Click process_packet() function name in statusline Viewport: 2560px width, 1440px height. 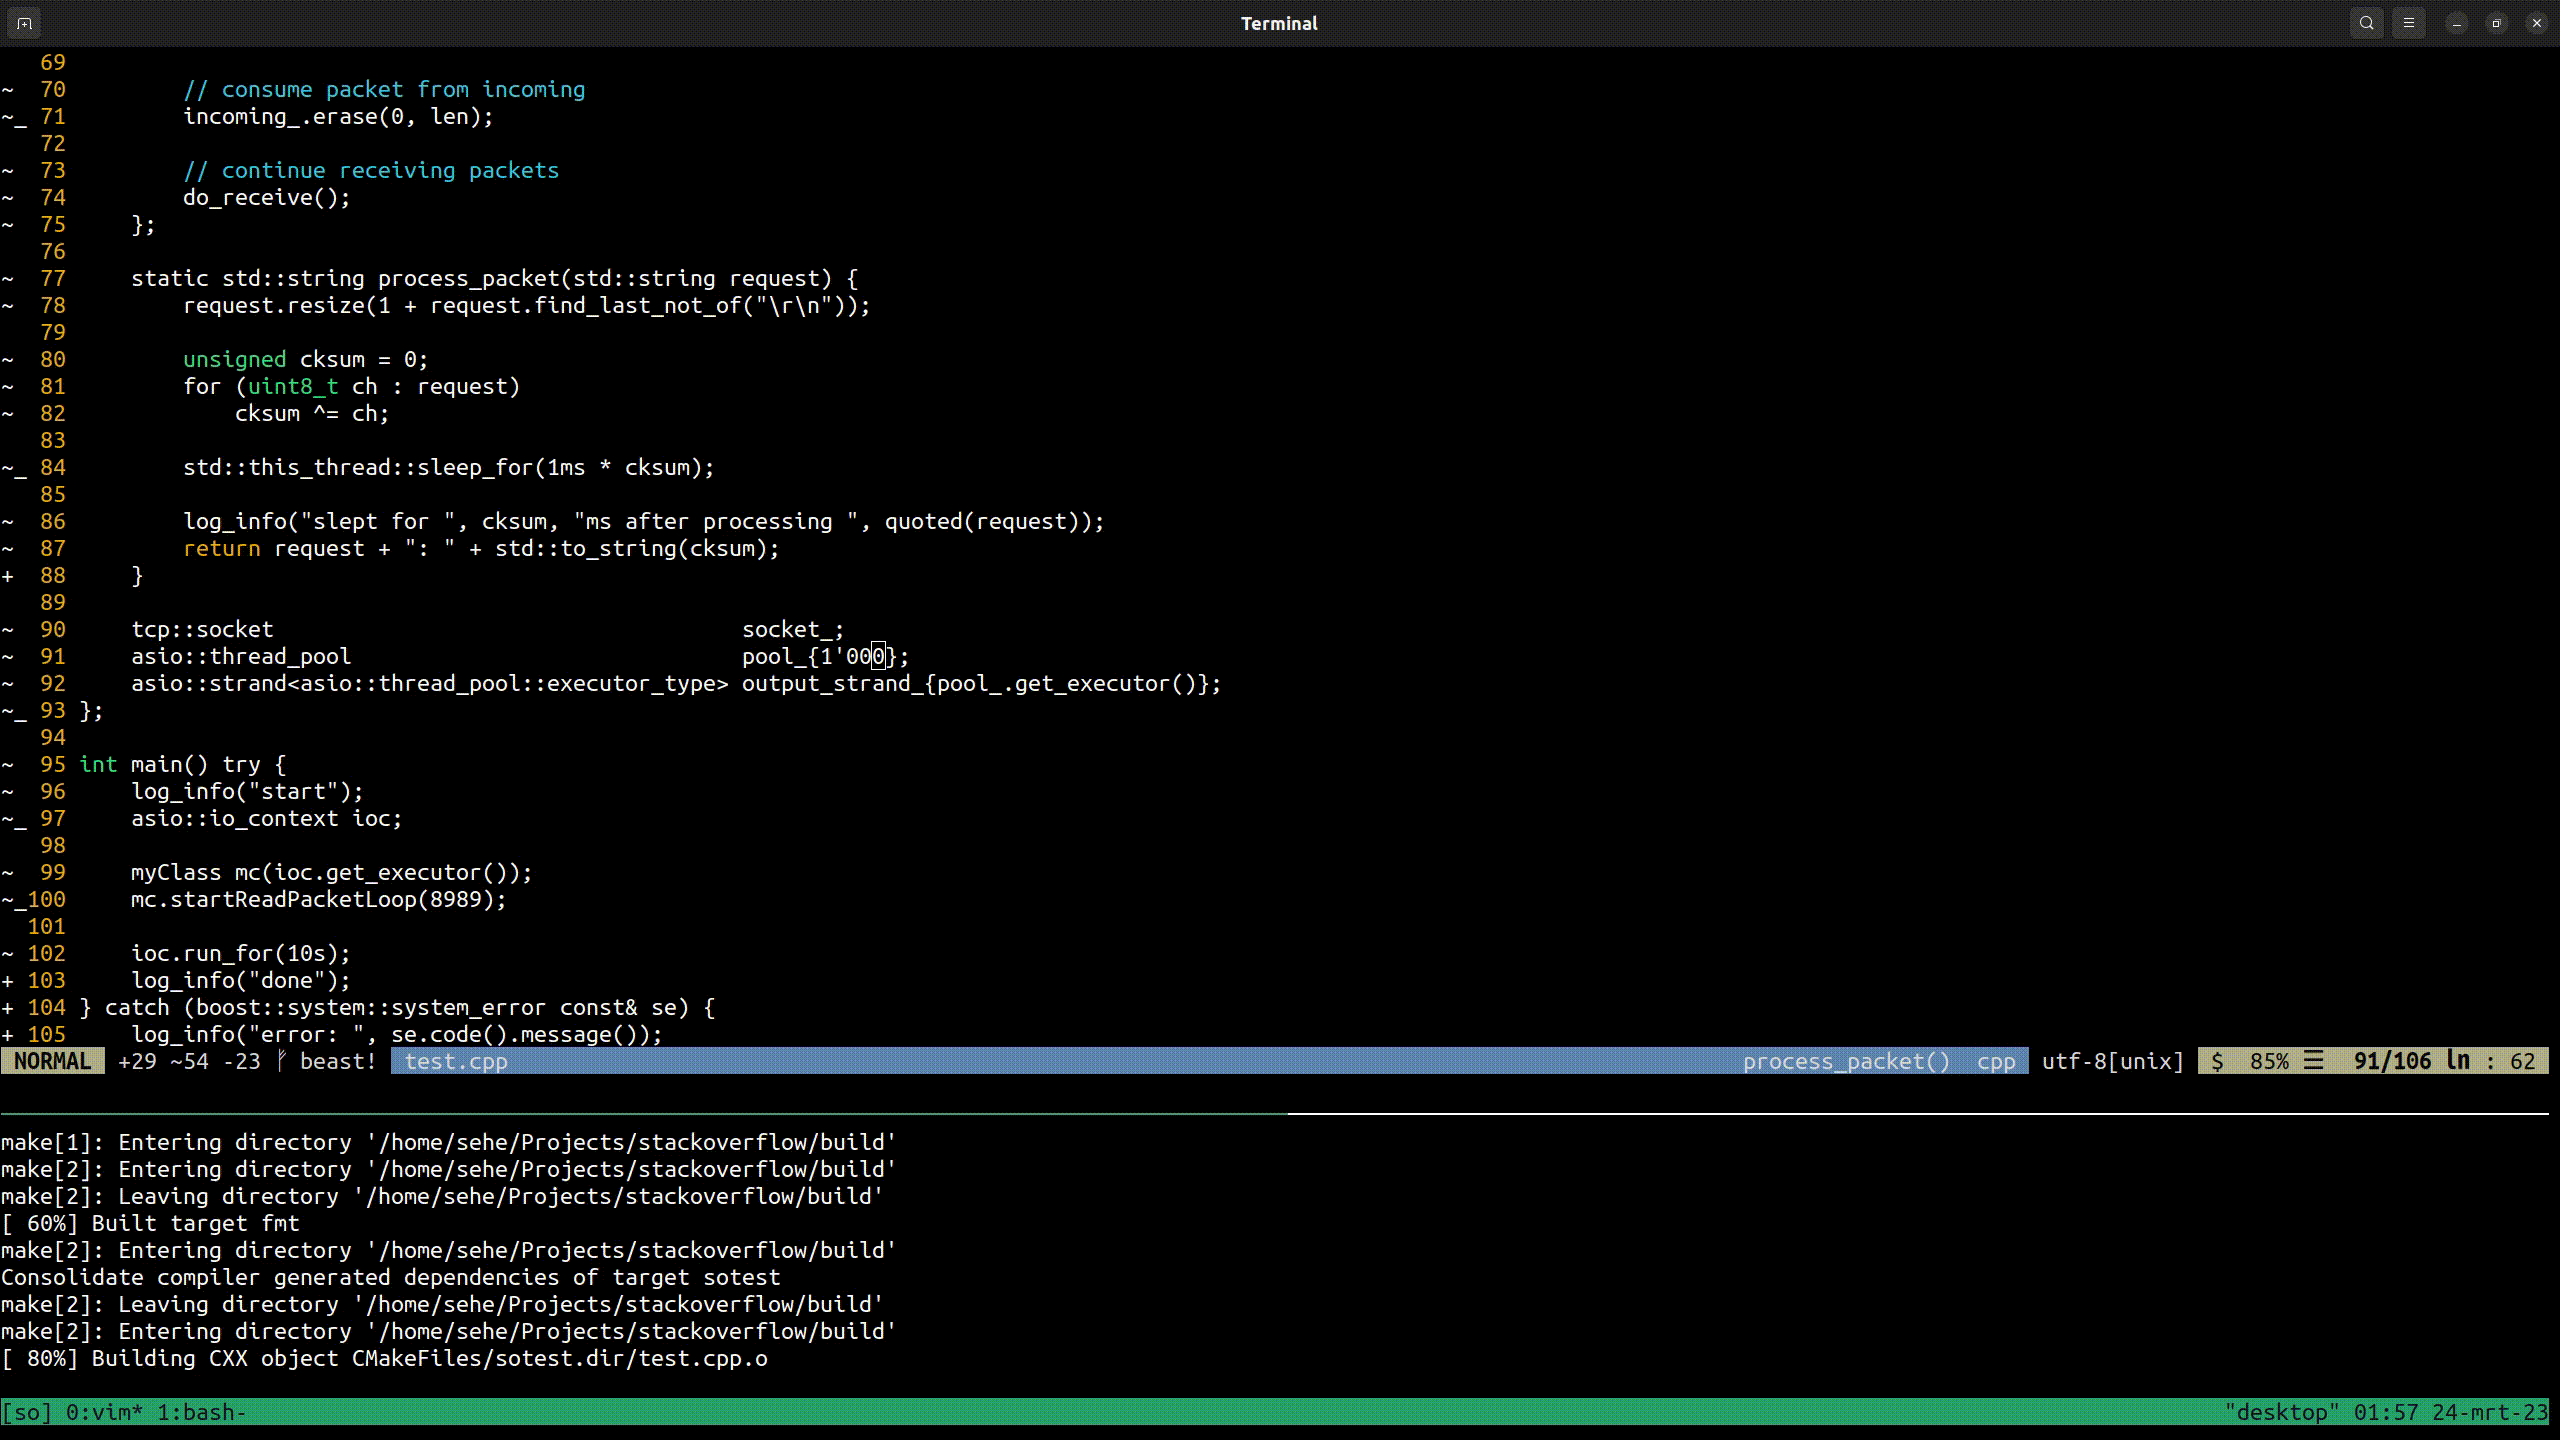tap(1846, 1061)
